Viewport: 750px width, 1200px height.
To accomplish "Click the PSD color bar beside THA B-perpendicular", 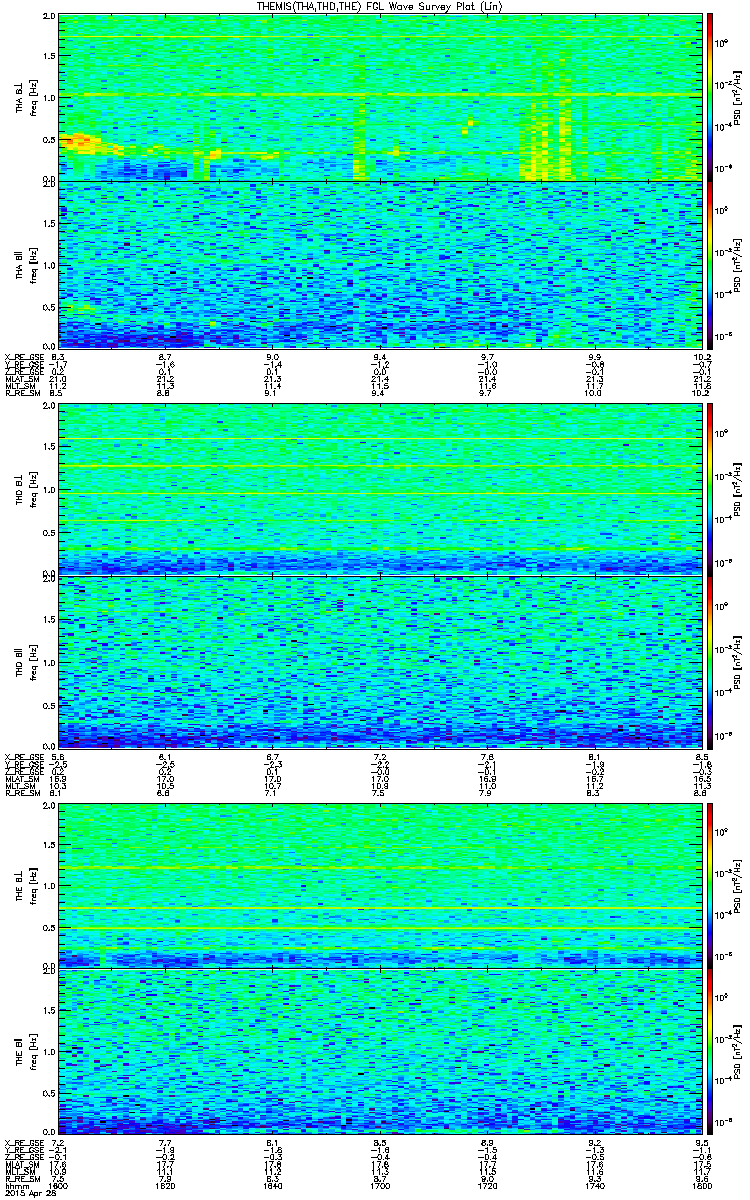I will click(710, 97).
